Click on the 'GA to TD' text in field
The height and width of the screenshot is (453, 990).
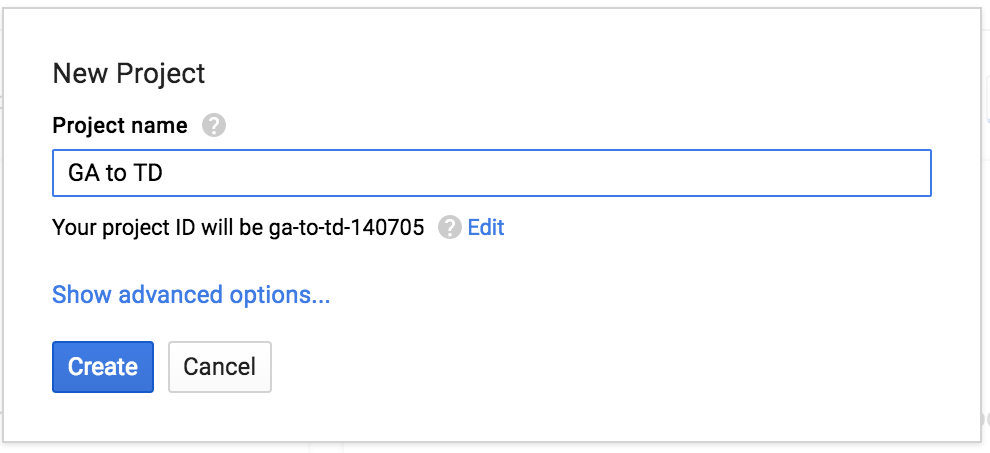point(115,173)
